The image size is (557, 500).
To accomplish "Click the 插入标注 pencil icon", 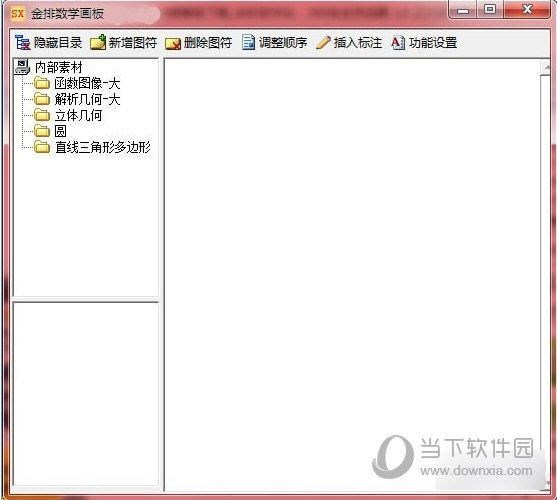I will pyautogui.click(x=323, y=43).
